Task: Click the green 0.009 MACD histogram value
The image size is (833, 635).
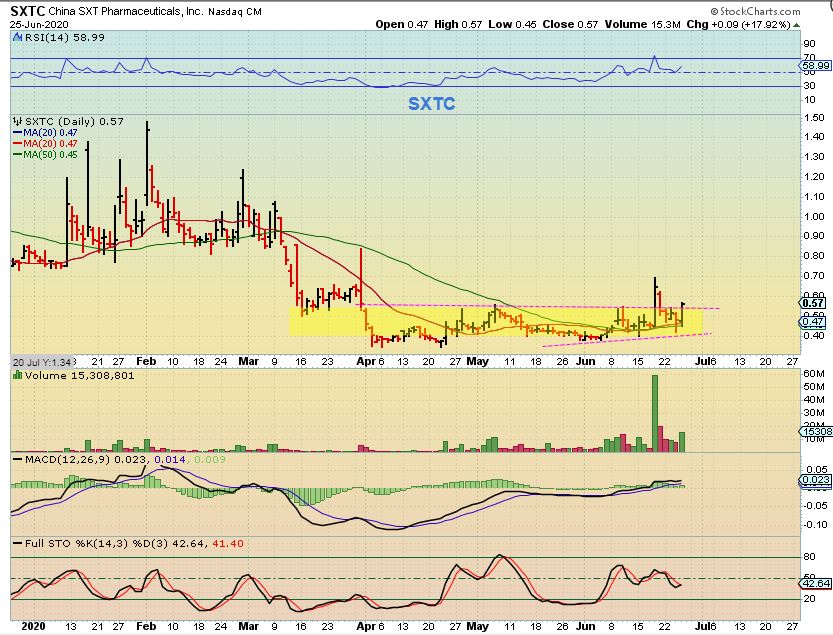Action: [210, 460]
